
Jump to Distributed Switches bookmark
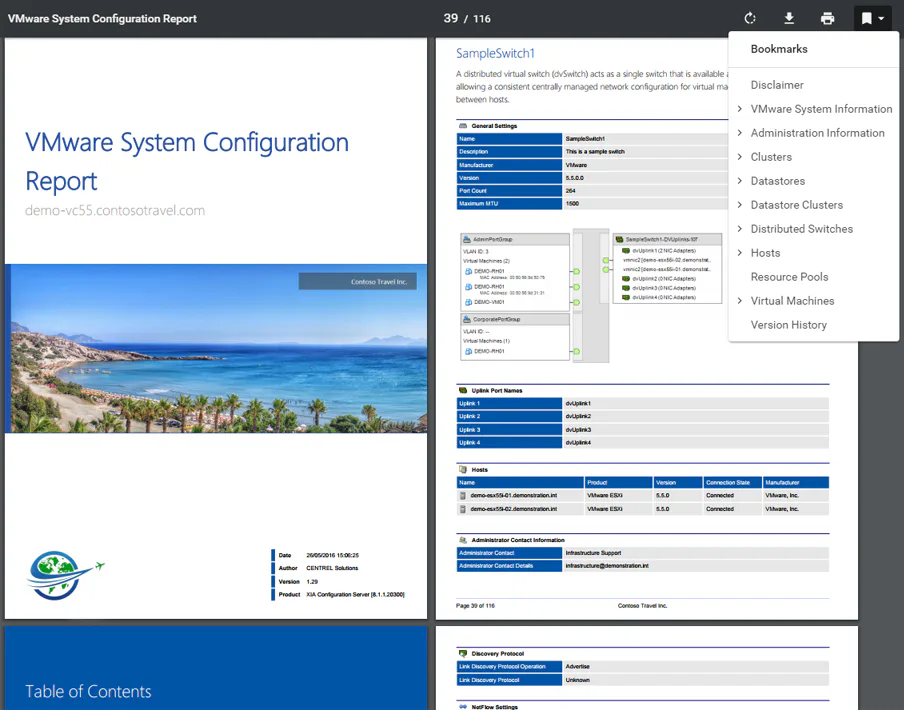[801, 229]
